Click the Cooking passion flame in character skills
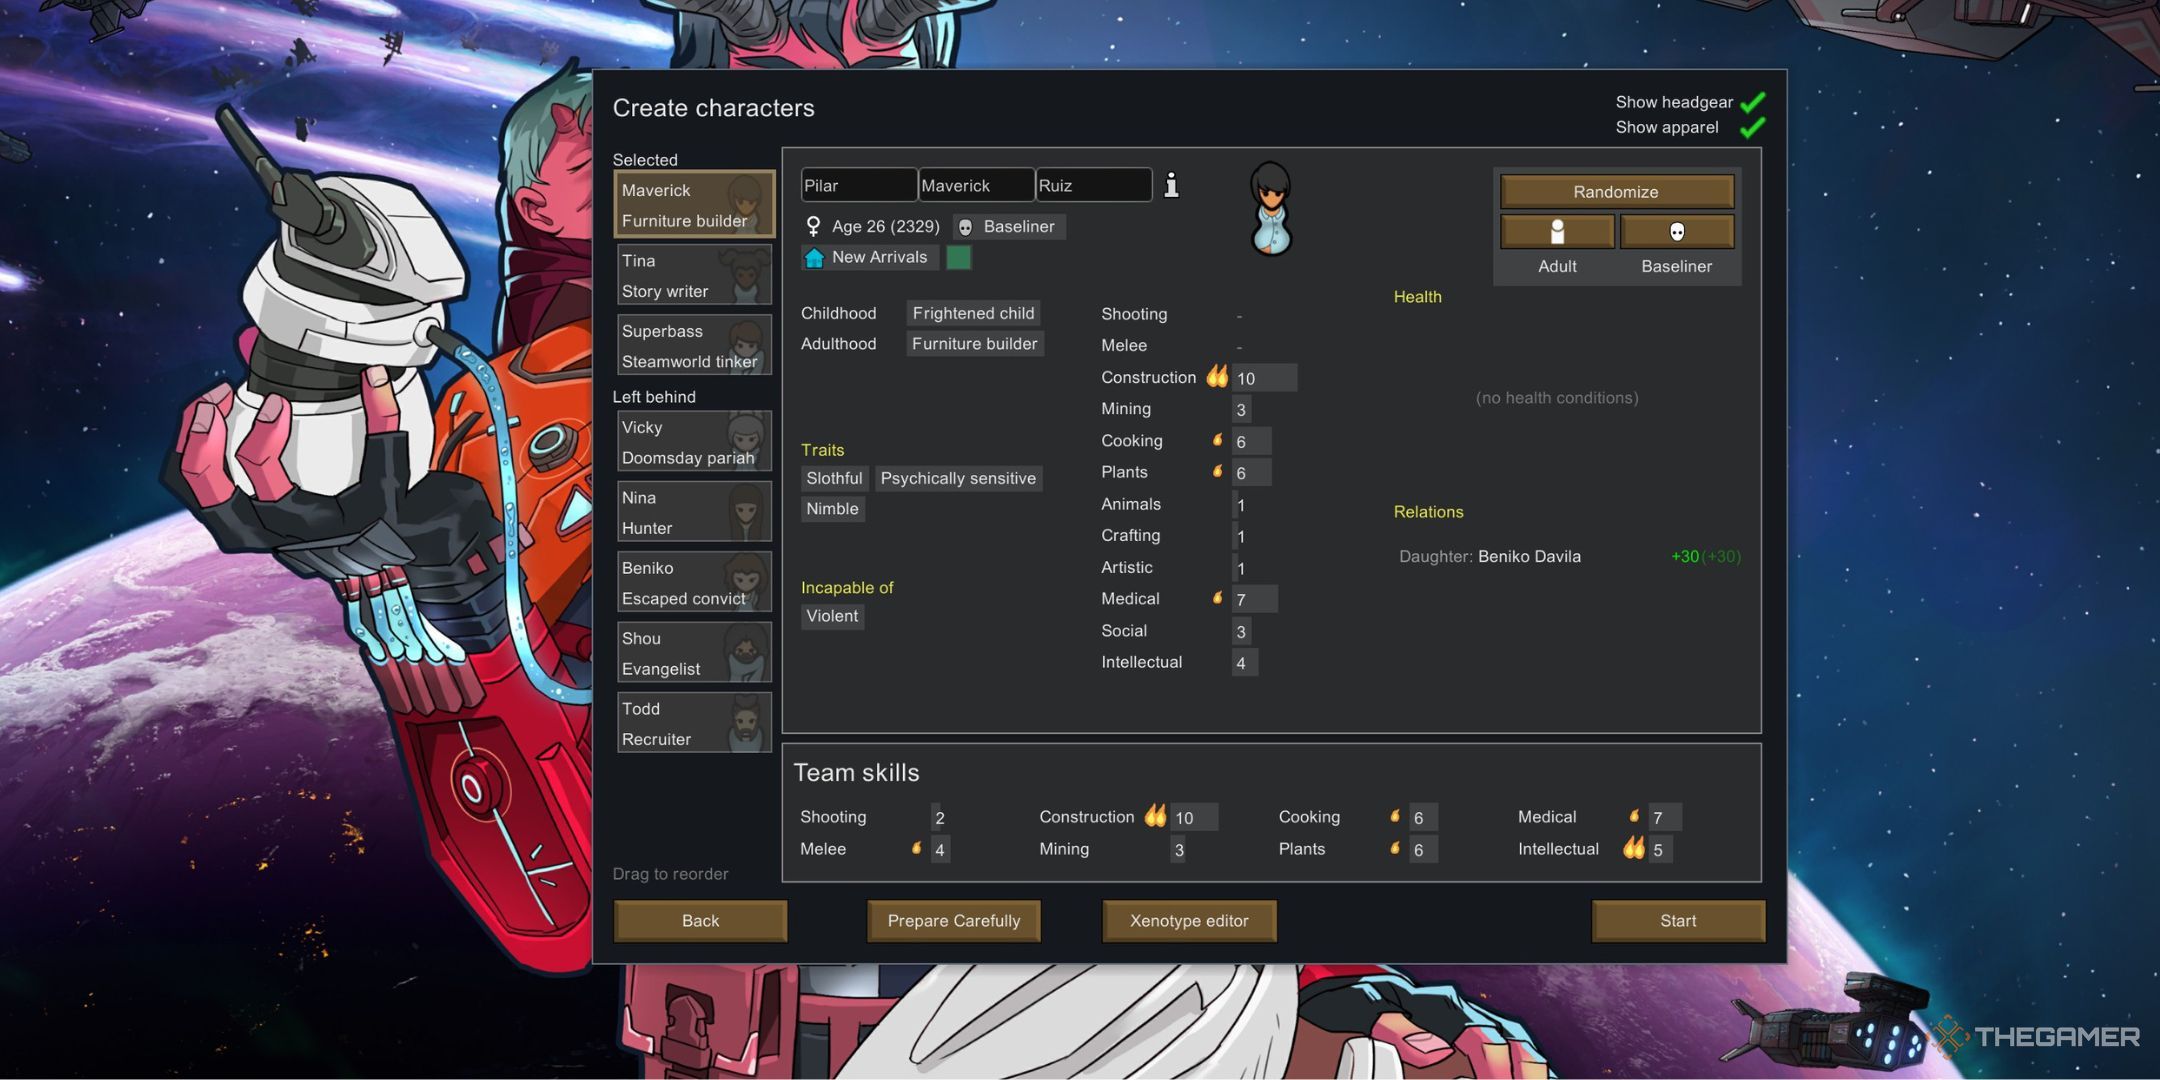Image resolution: width=2160 pixels, height=1080 pixels. click(1217, 440)
